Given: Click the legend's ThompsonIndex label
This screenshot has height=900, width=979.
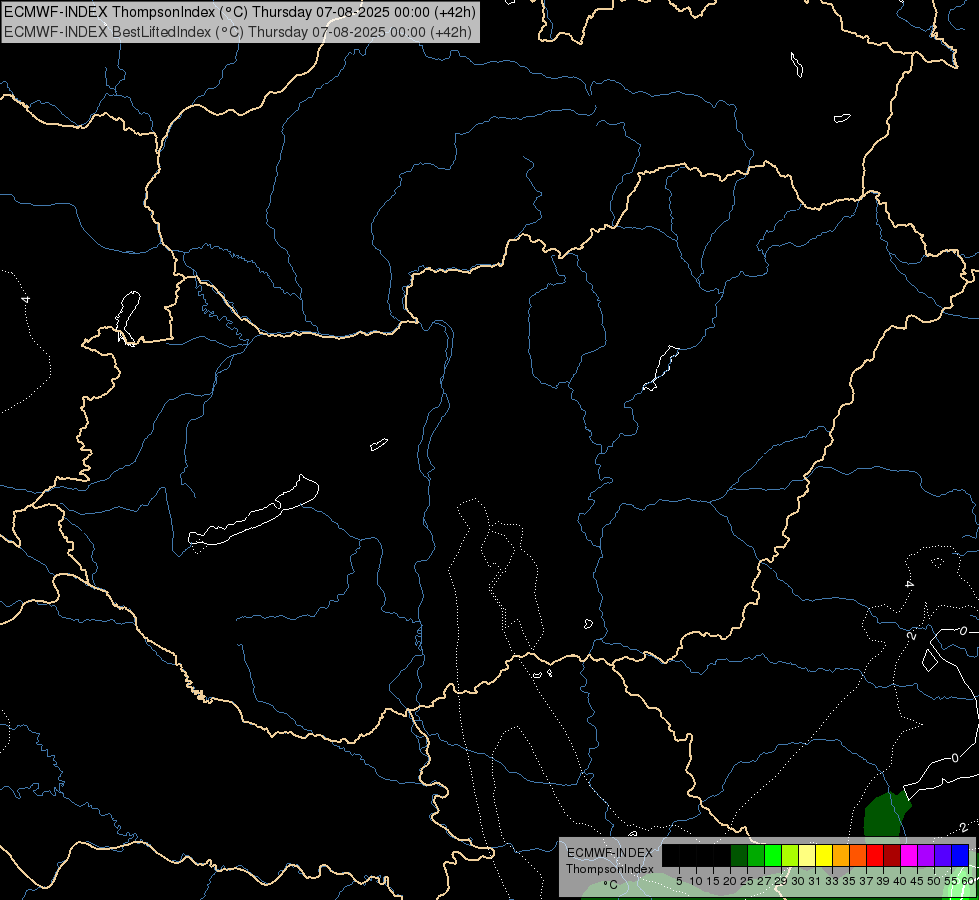Looking at the screenshot, I should (610, 869).
